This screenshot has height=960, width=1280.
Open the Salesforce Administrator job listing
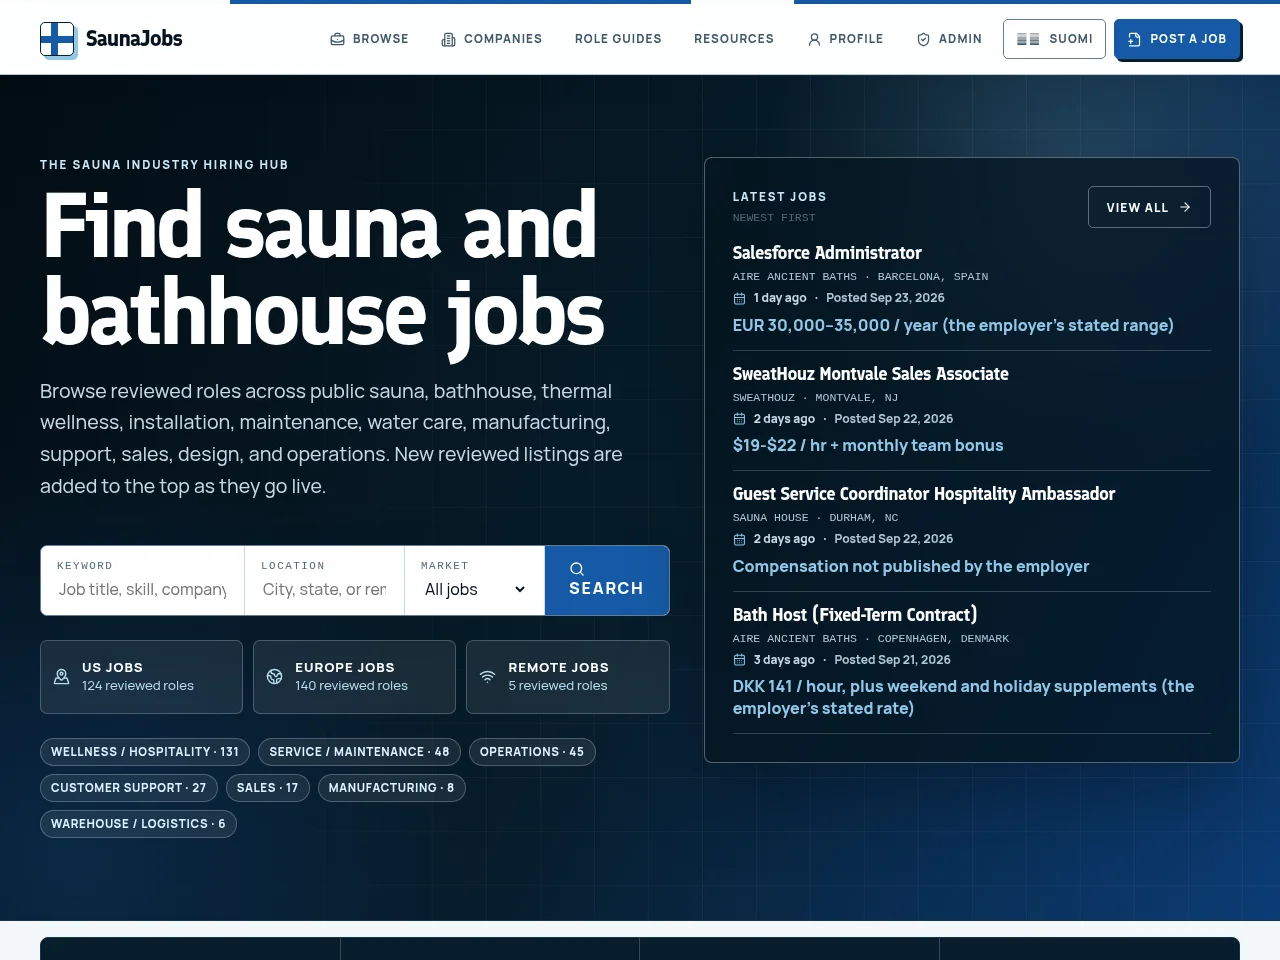pos(827,253)
